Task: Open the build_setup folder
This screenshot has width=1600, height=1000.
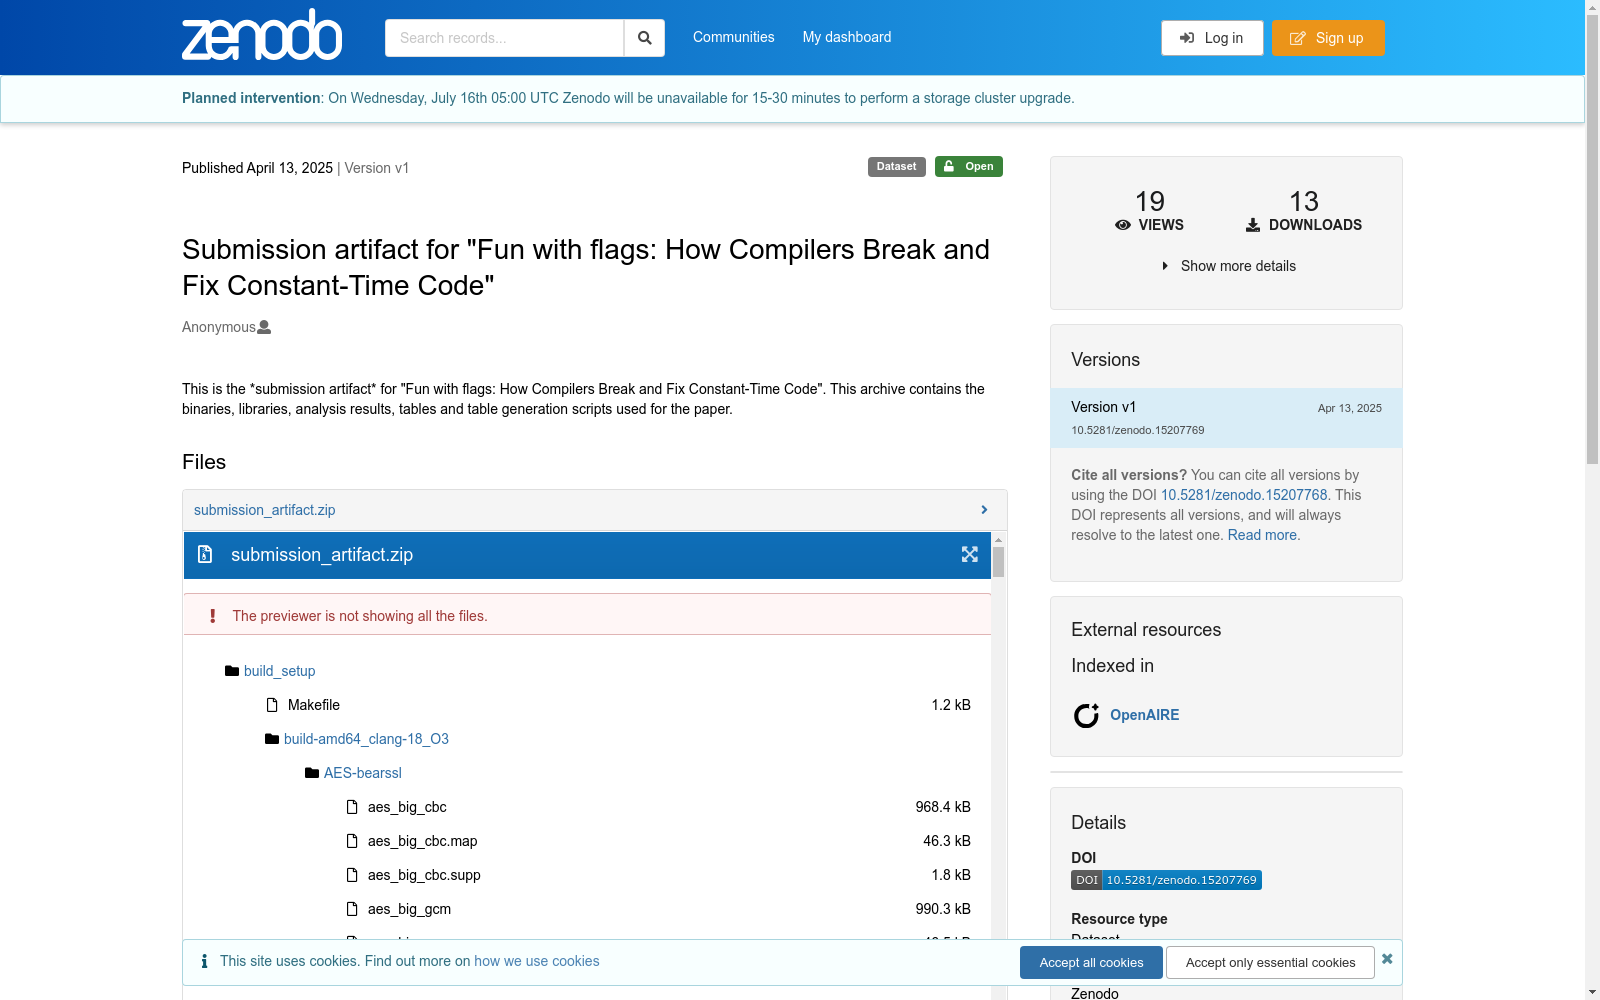Action: [x=280, y=671]
